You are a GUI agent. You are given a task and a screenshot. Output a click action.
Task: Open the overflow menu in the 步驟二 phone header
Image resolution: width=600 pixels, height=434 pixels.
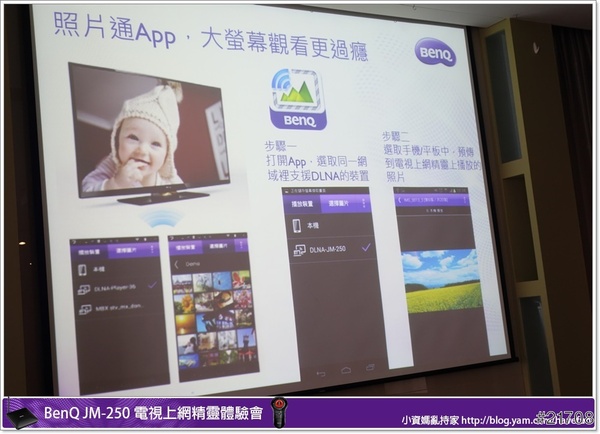point(465,199)
